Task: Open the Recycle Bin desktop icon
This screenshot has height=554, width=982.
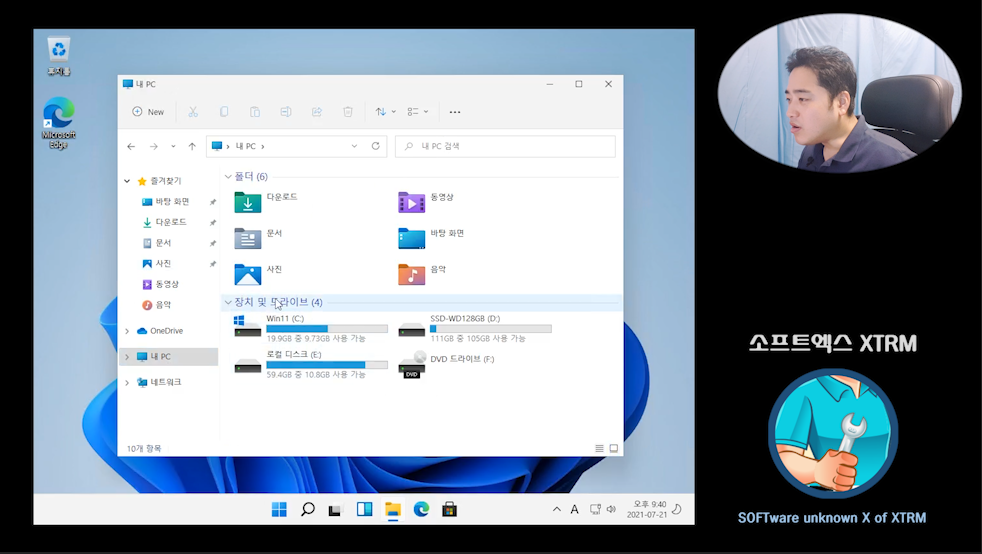Action: click(x=59, y=56)
